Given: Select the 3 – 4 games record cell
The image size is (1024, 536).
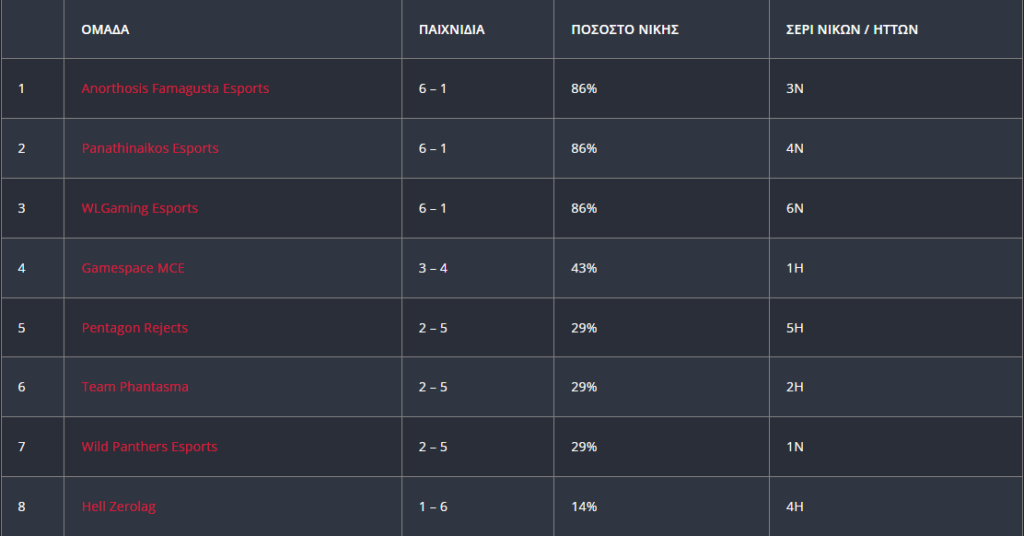Looking at the screenshot, I should (x=478, y=268).
